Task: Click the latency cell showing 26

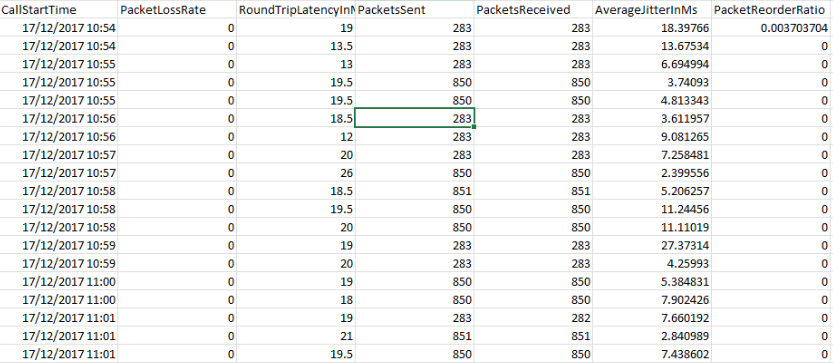Action: click(x=295, y=173)
